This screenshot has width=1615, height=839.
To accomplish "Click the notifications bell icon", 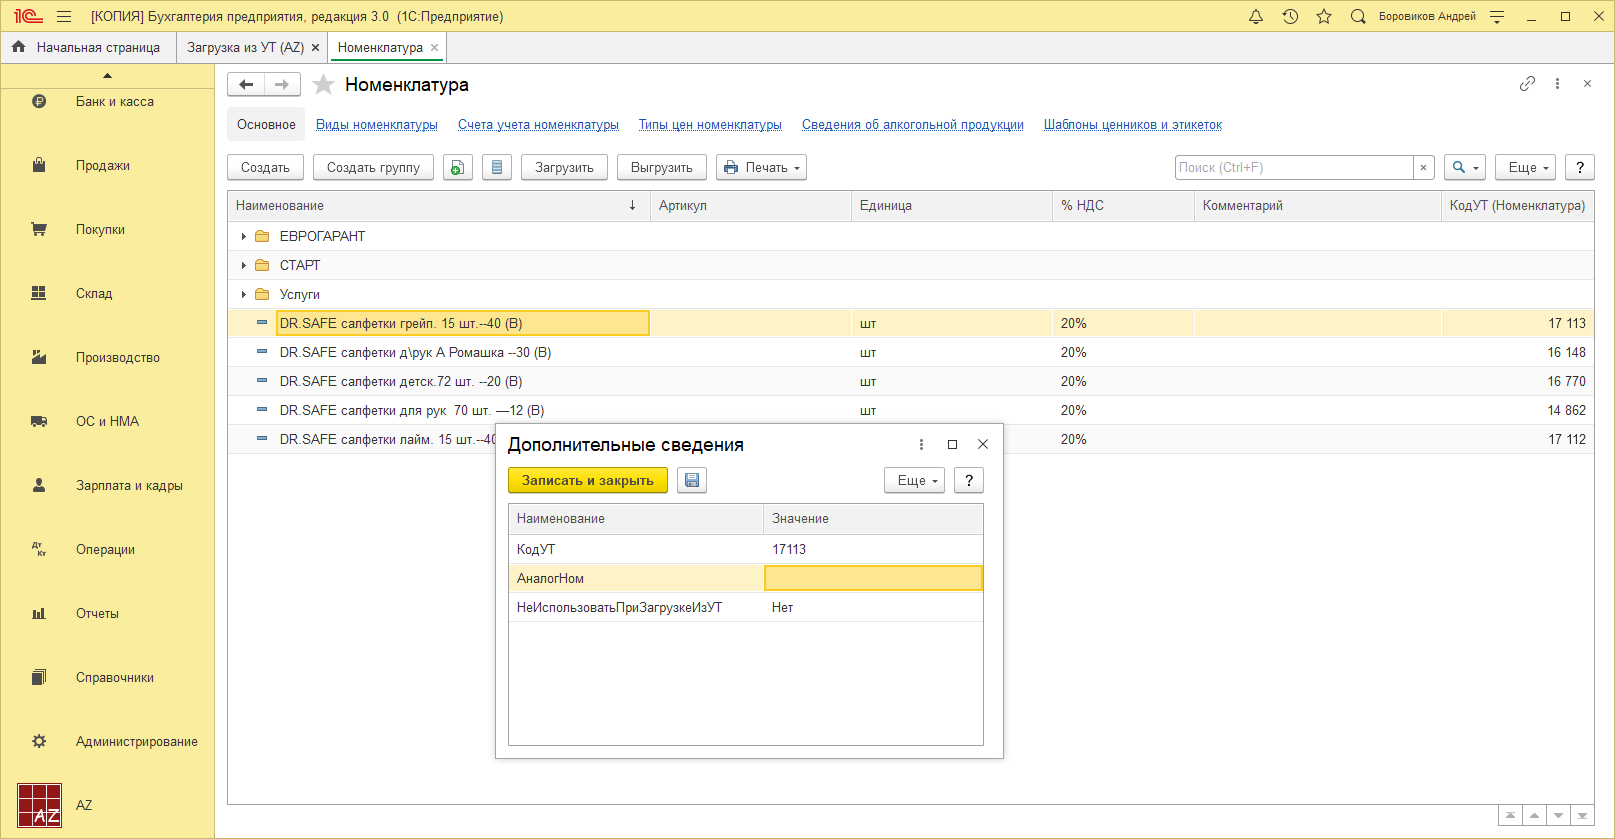I will (x=1256, y=16).
